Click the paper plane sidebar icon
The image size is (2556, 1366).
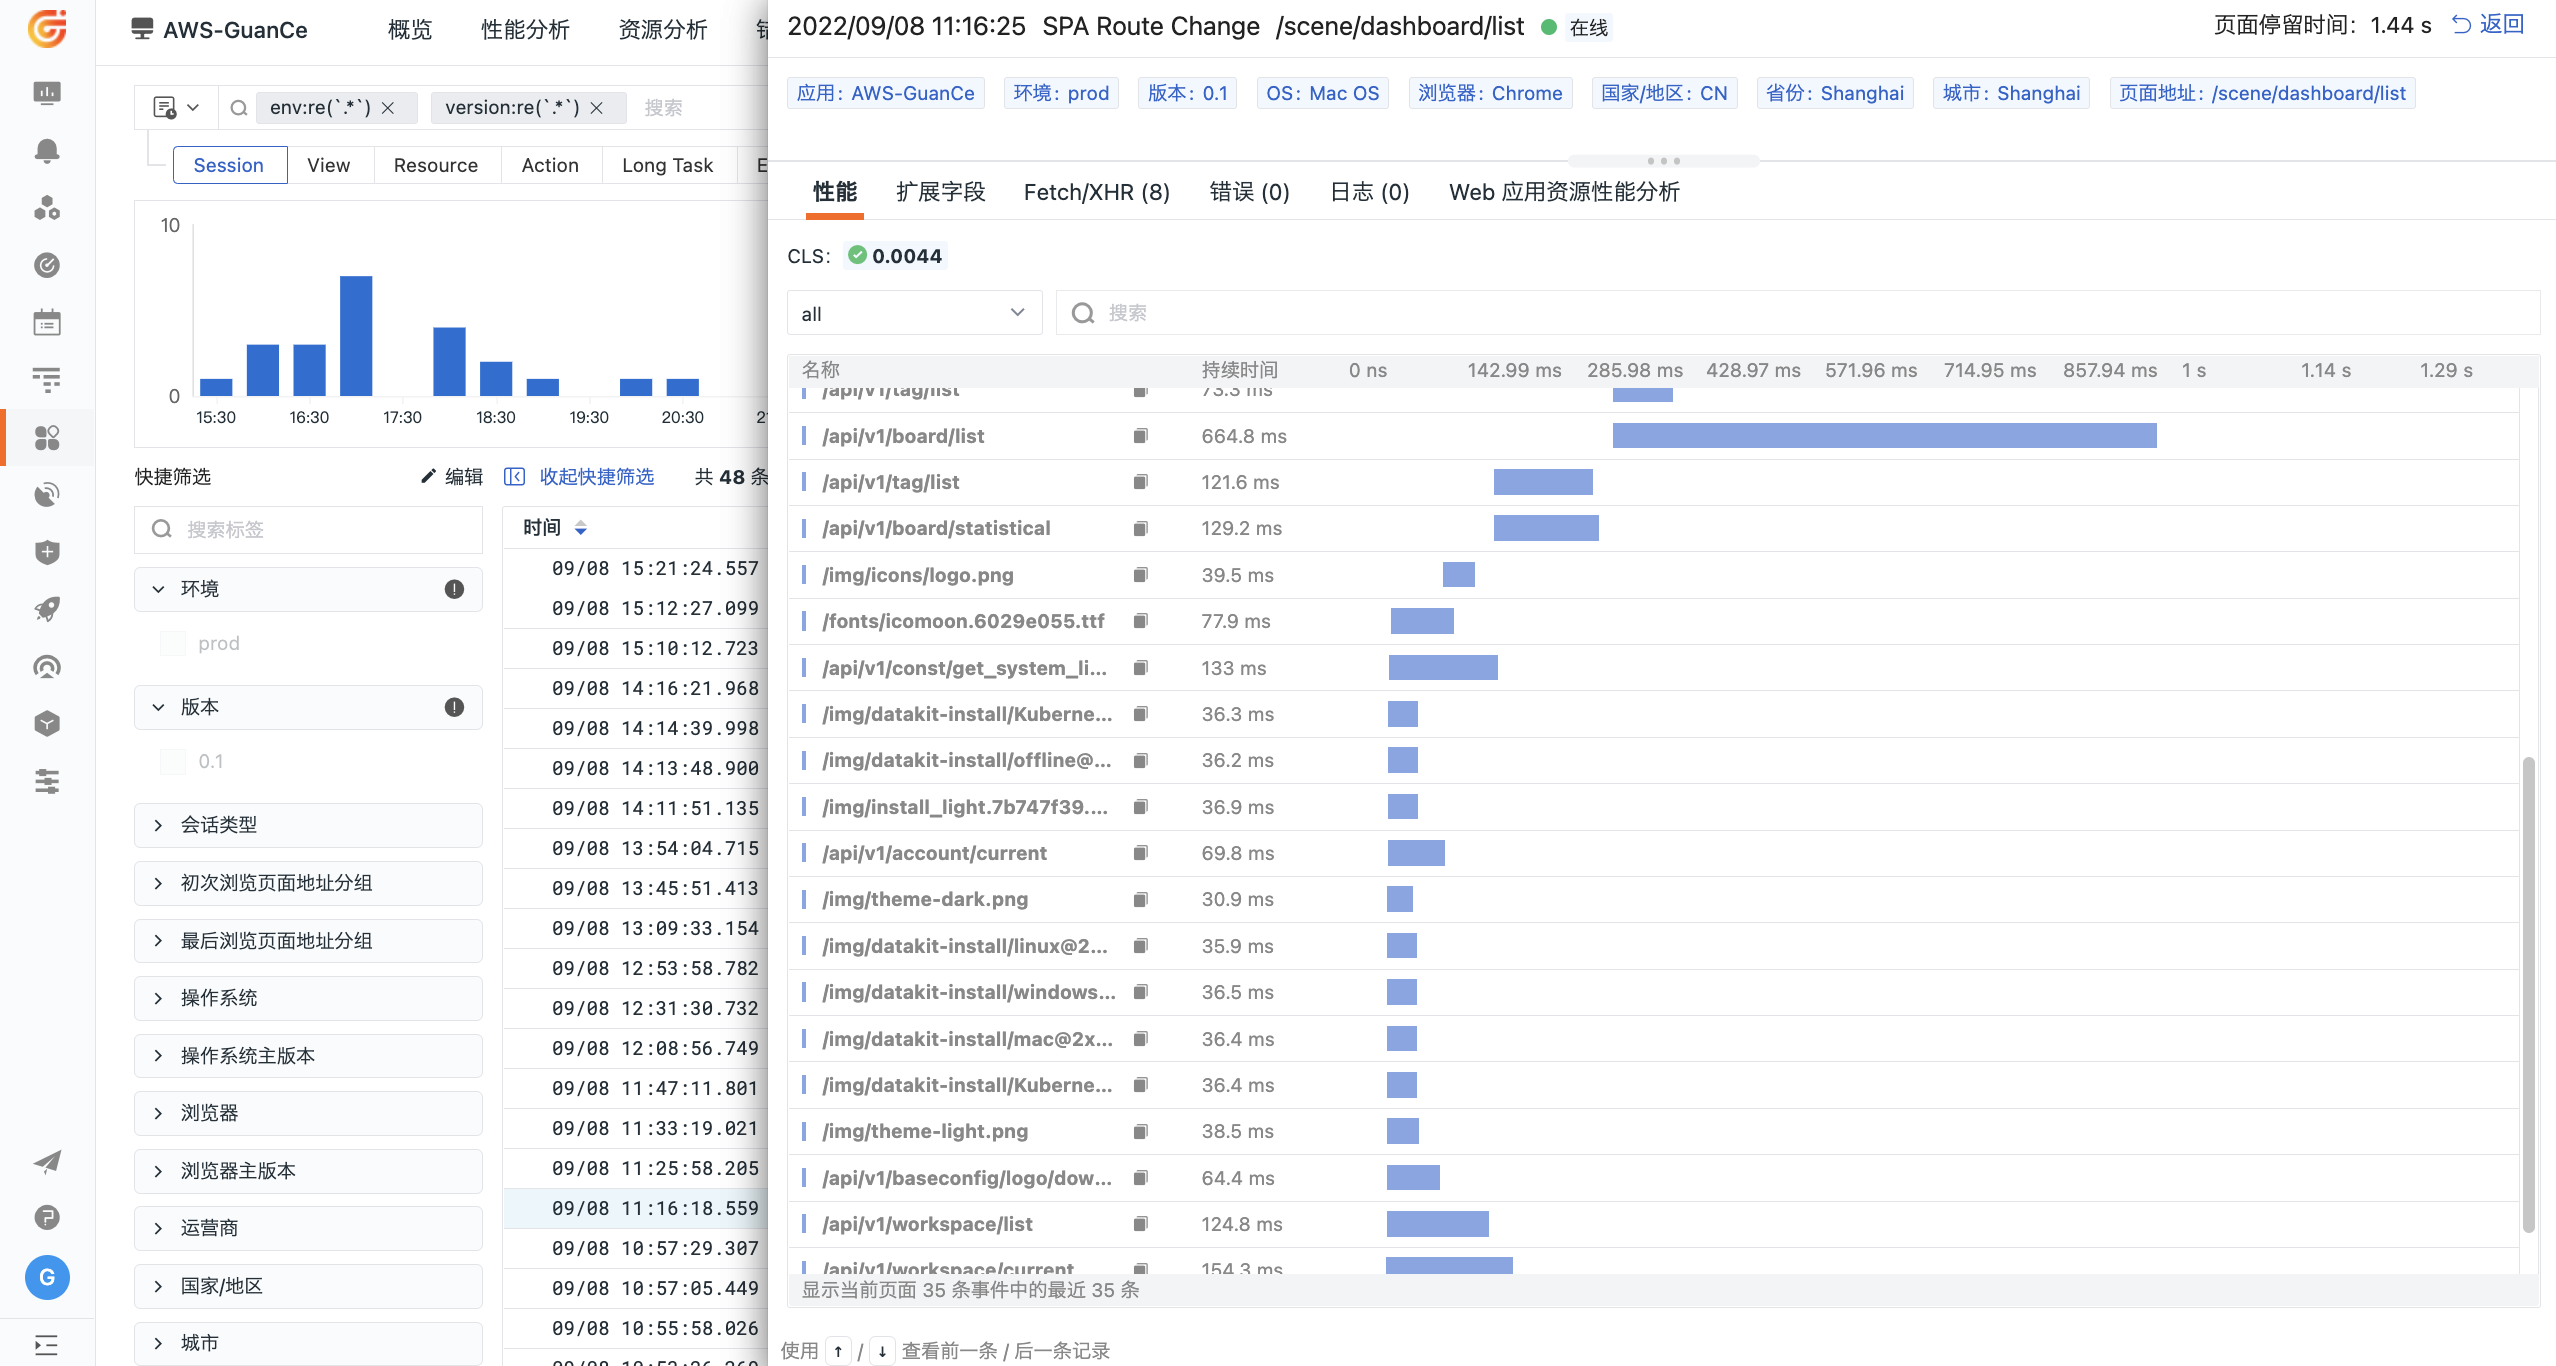(47, 1161)
